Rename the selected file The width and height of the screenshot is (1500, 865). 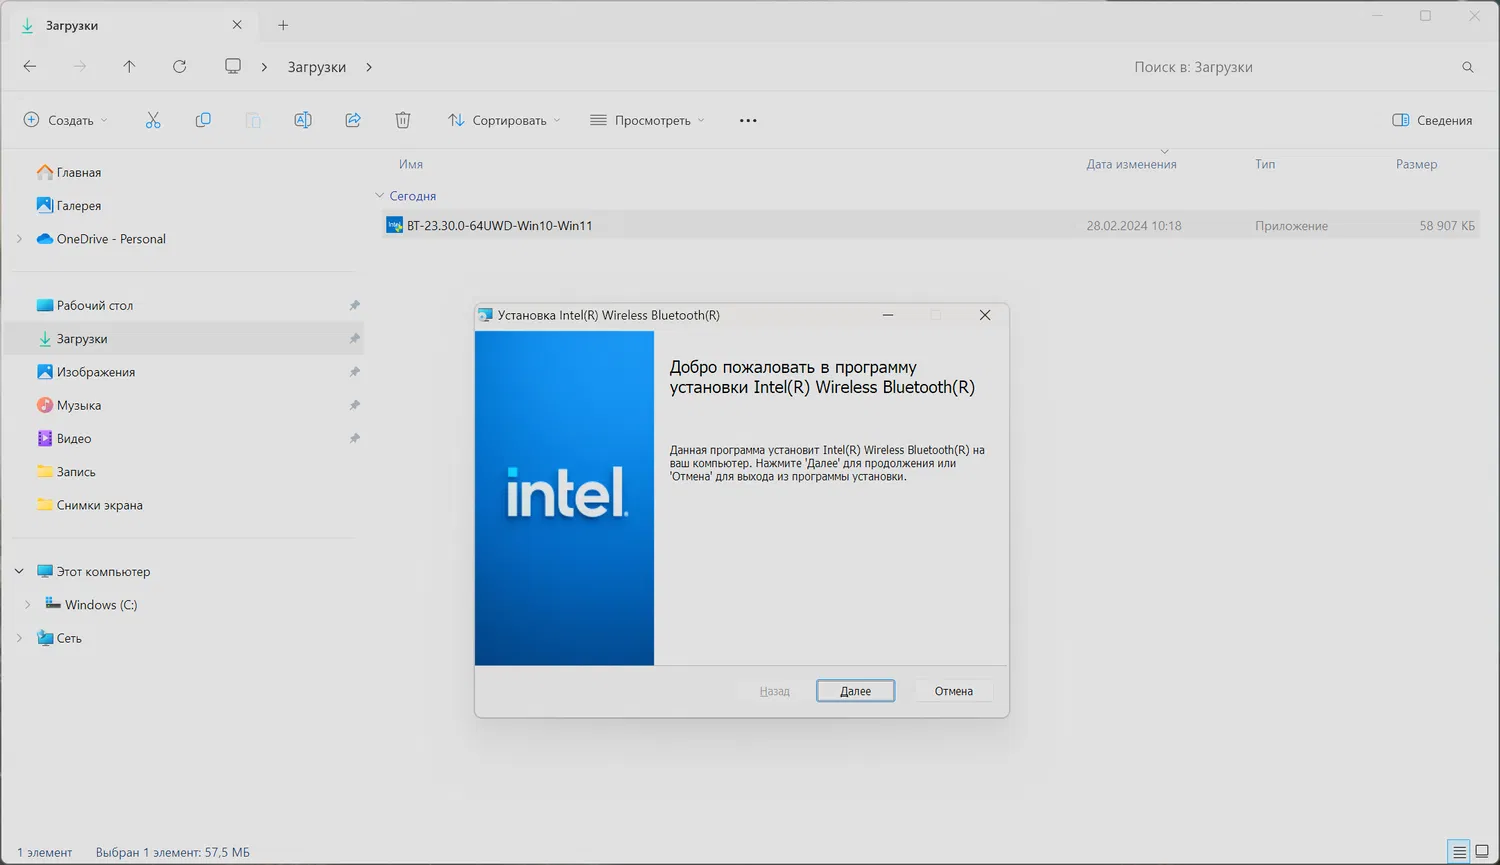coord(303,120)
